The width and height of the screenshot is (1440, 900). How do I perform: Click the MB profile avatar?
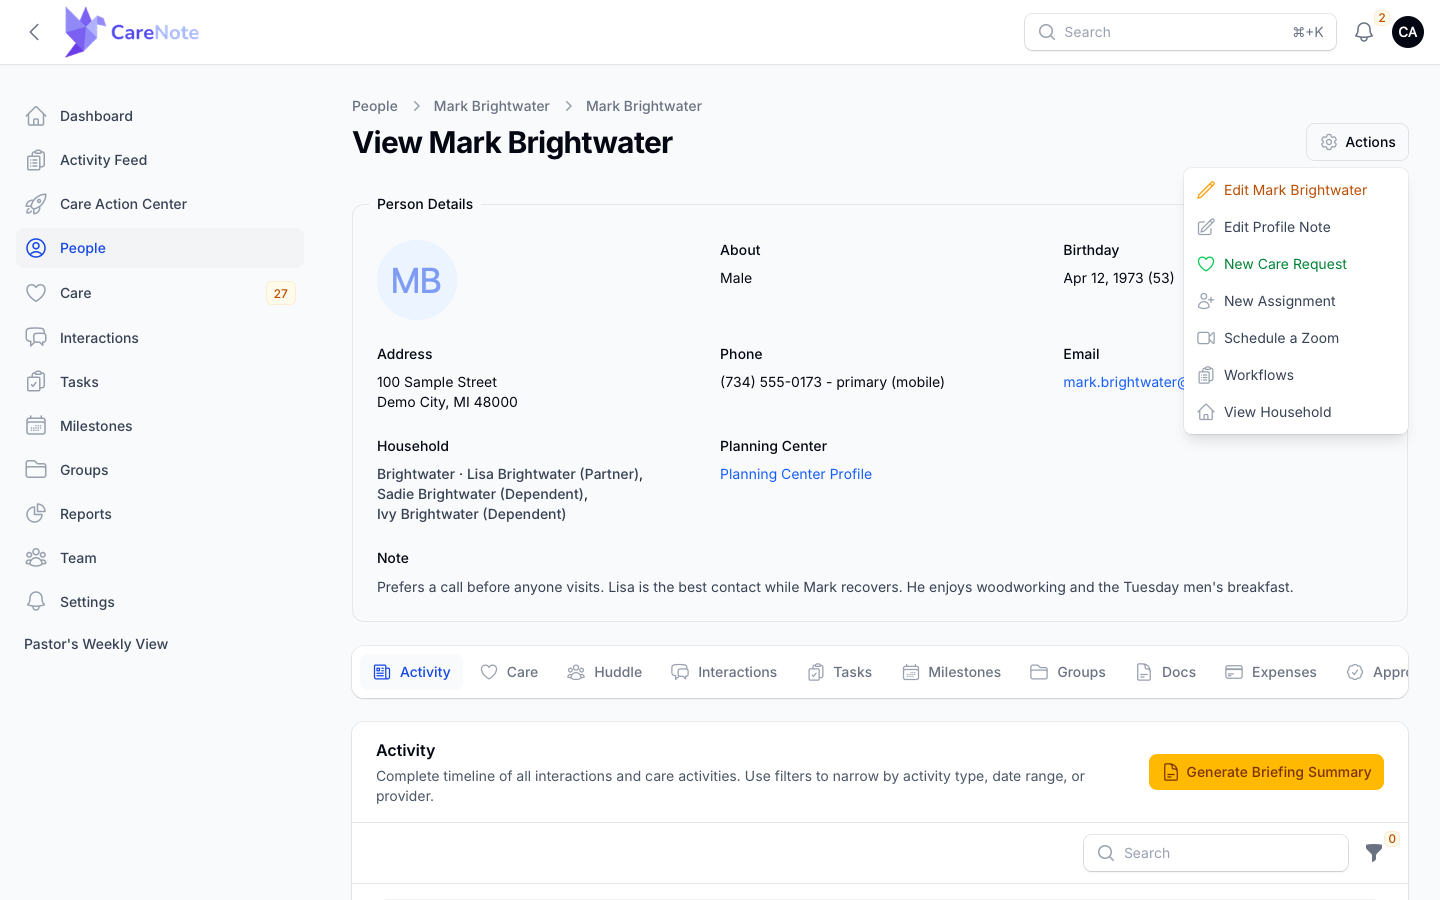tap(417, 280)
